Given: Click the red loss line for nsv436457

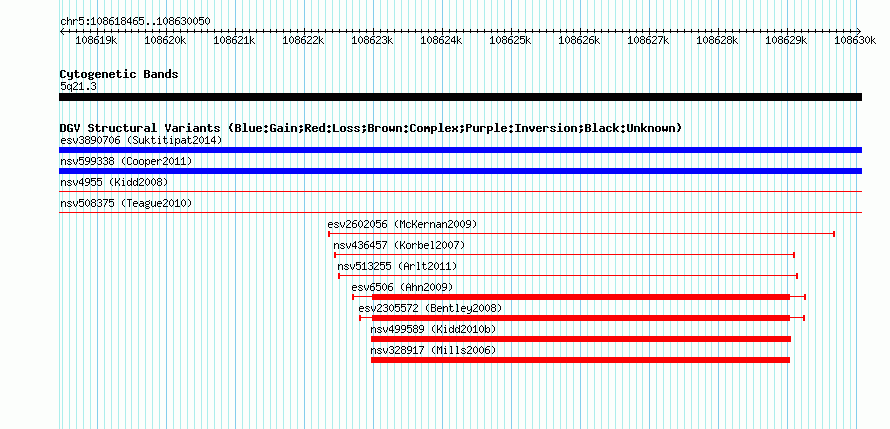Looking at the screenshot, I should (x=564, y=255).
